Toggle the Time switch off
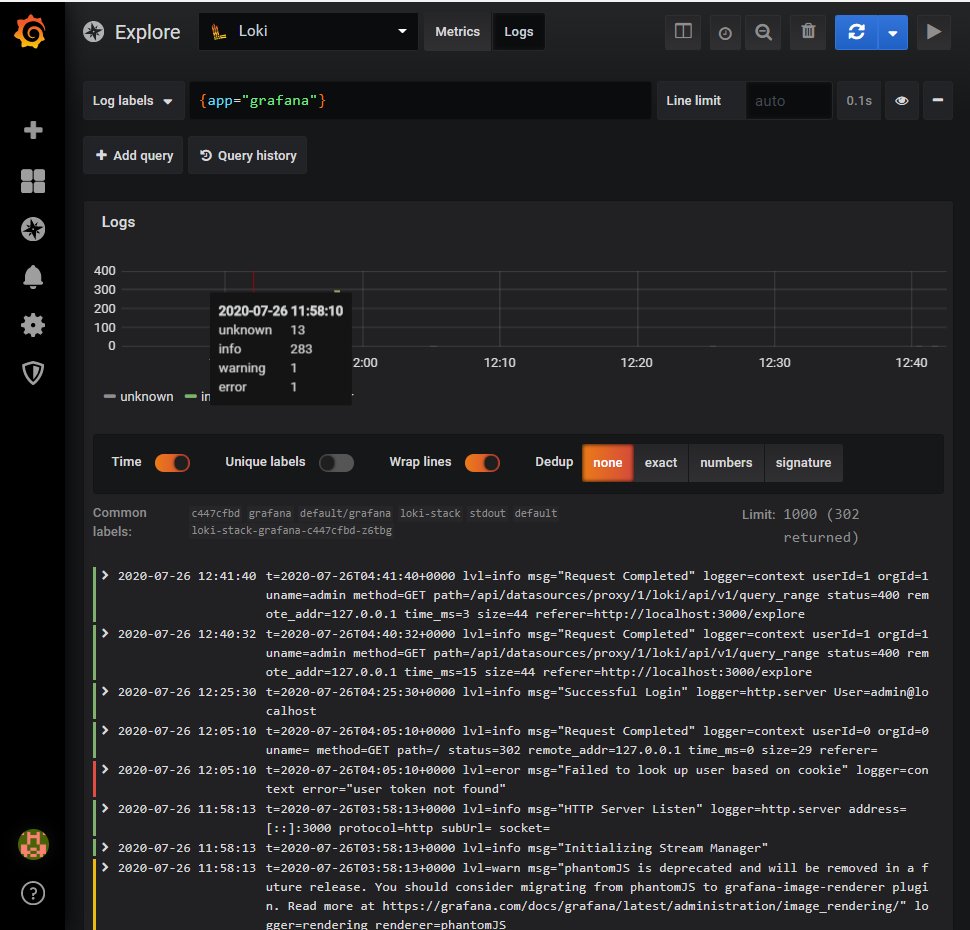The height and width of the screenshot is (930, 970). tap(172, 462)
